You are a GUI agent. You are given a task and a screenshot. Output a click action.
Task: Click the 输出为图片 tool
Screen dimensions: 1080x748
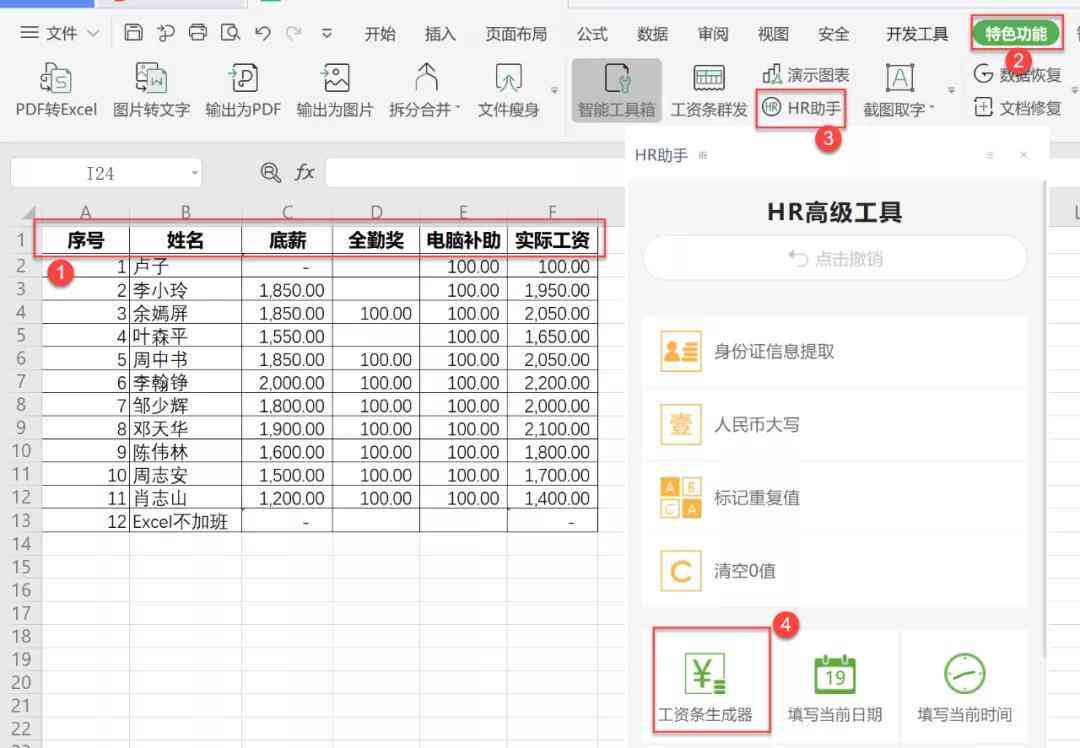335,90
